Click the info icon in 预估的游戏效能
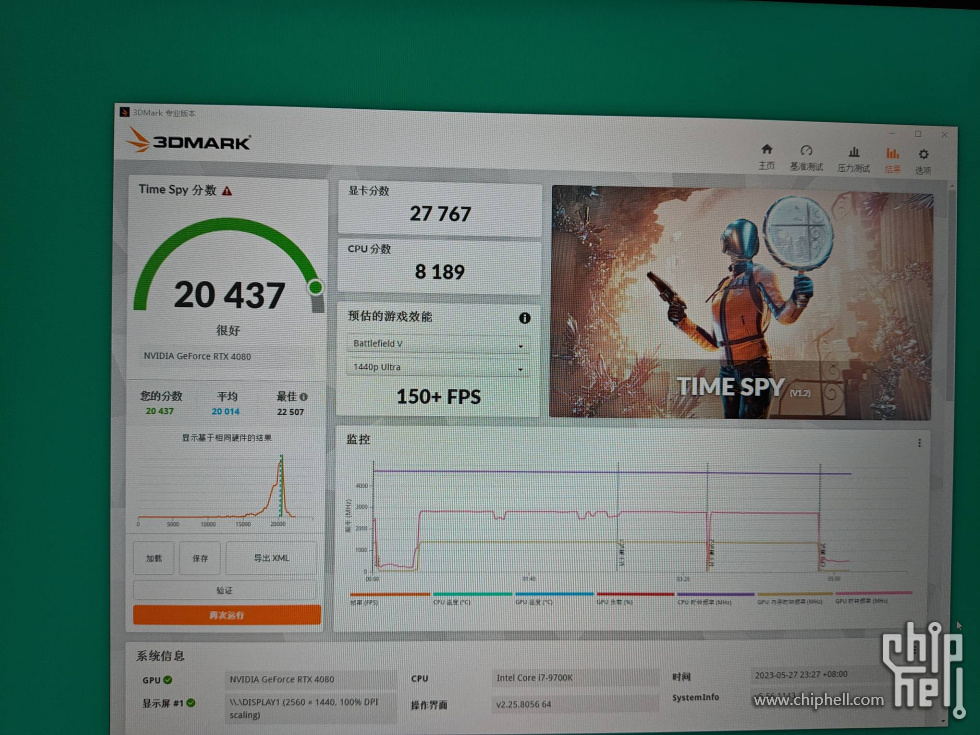 point(524,318)
